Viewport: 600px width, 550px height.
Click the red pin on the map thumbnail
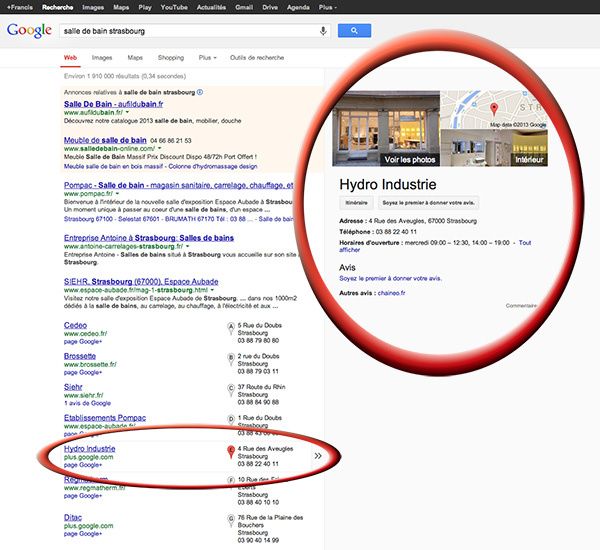click(x=494, y=109)
